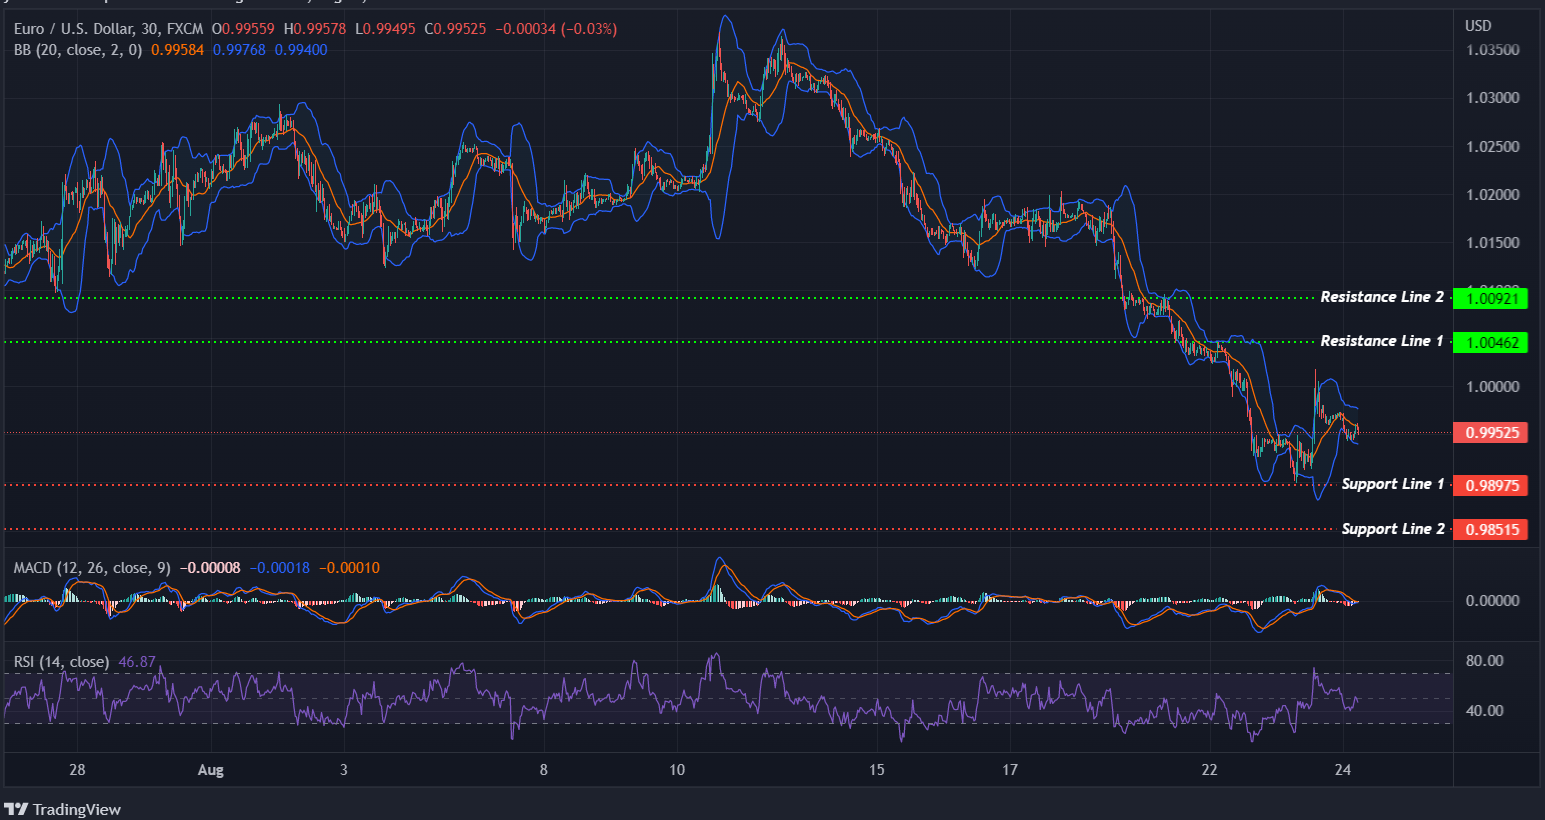Viewport: 1545px width, 820px height.
Task: Click the Resistance Line 2 text on chart
Action: coord(1382,296)
